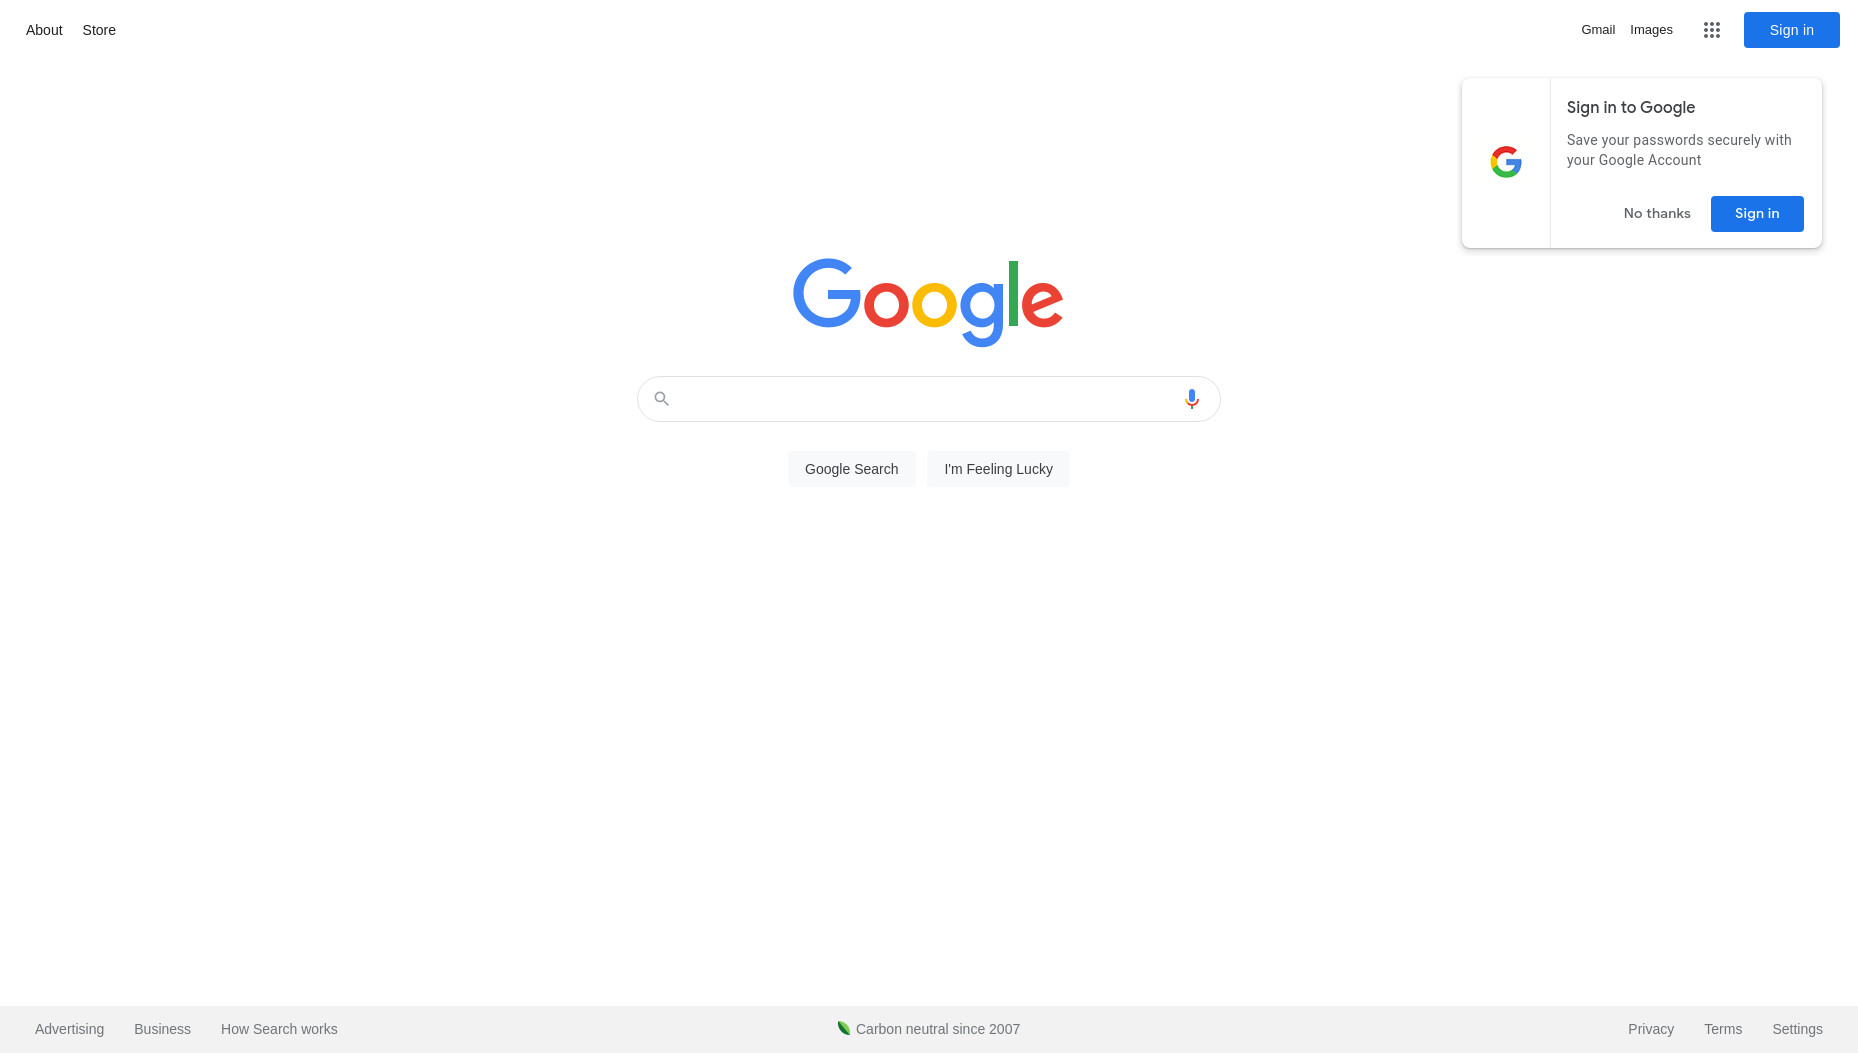Click the I'm Feeling Lucky button
Screen dimensions: 1858x1053
pos(998,469)
